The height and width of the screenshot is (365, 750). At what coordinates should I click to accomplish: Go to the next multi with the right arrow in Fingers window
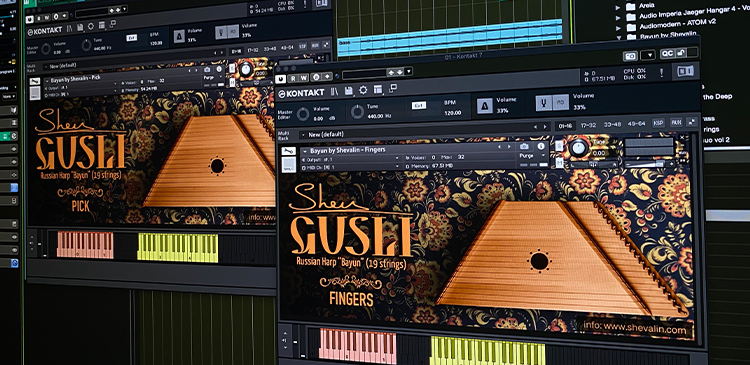point(544,127)
